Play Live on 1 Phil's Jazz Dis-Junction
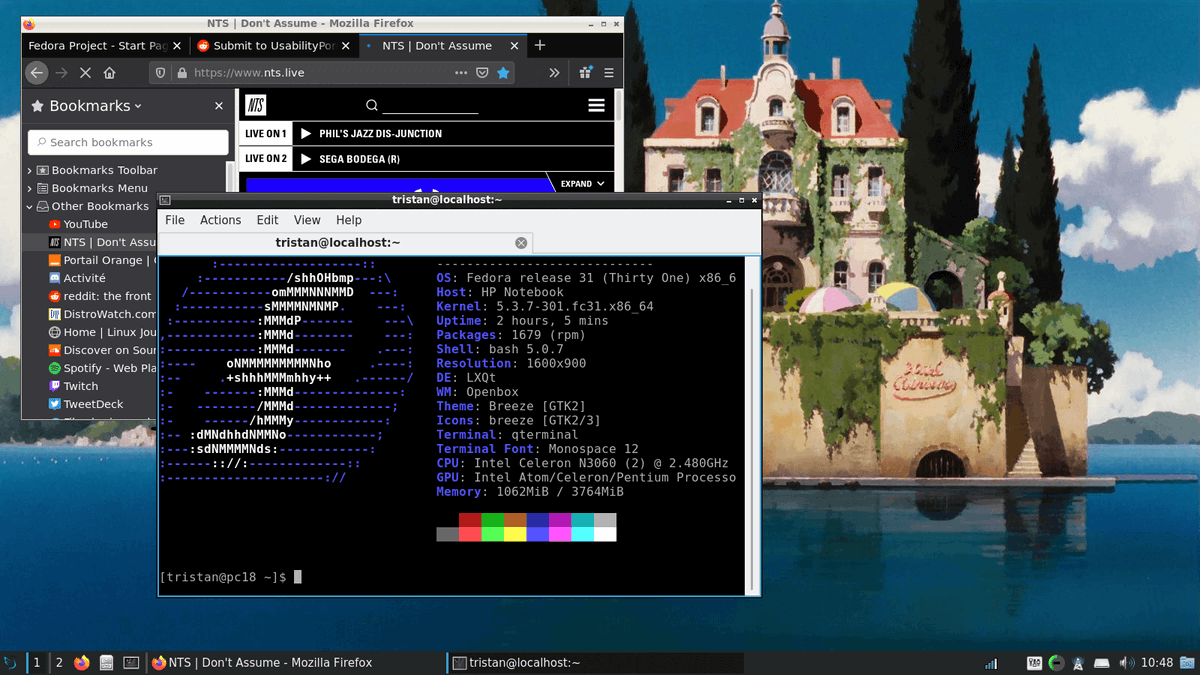 tap(307, 134)
